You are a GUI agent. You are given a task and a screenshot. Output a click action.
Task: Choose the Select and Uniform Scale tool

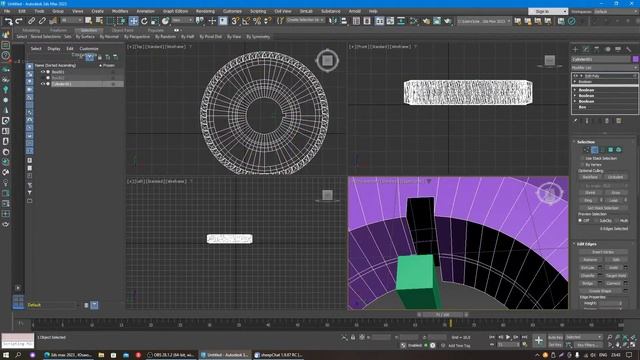(x=155, y=21)
